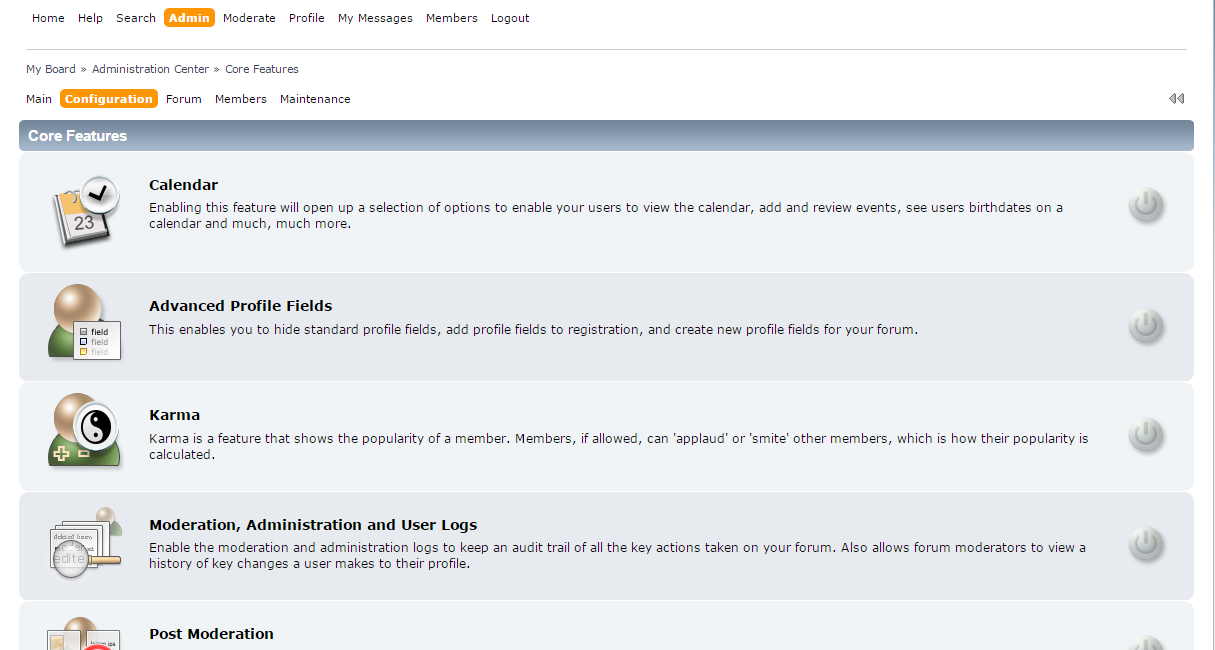The width and height of the screenshot is (1215, 650).
Task: Open My Messages
Action: click(x=375, y=17)
